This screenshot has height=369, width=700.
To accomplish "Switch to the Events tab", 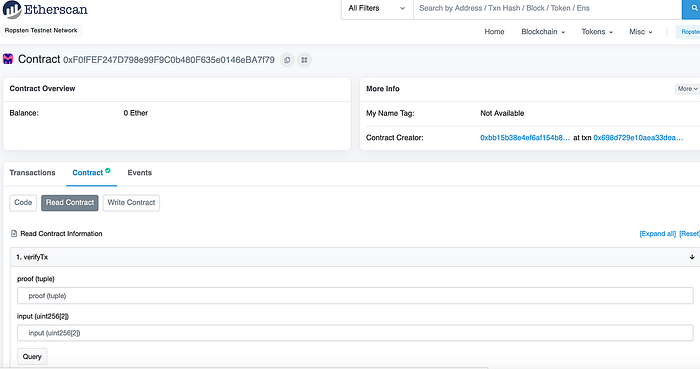I will tap(140, 173).
